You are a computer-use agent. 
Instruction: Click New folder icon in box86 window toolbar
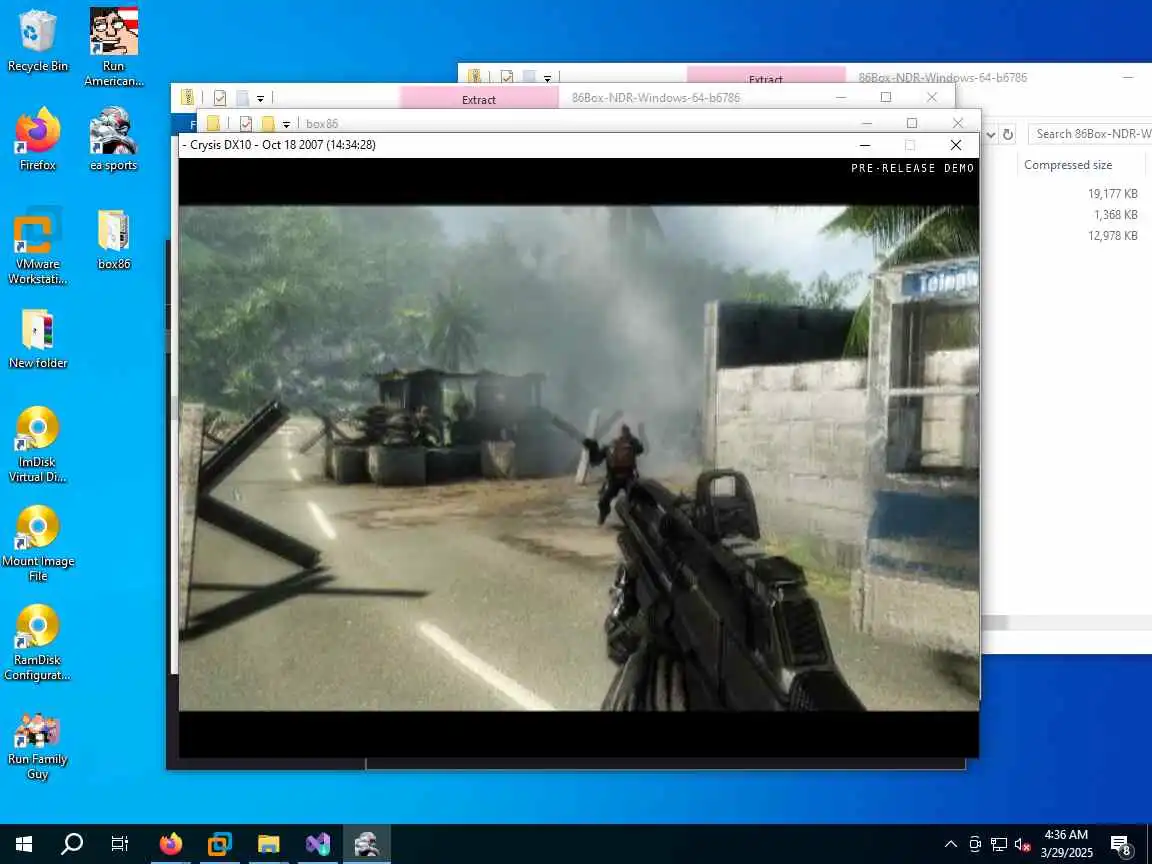point(267,123)
